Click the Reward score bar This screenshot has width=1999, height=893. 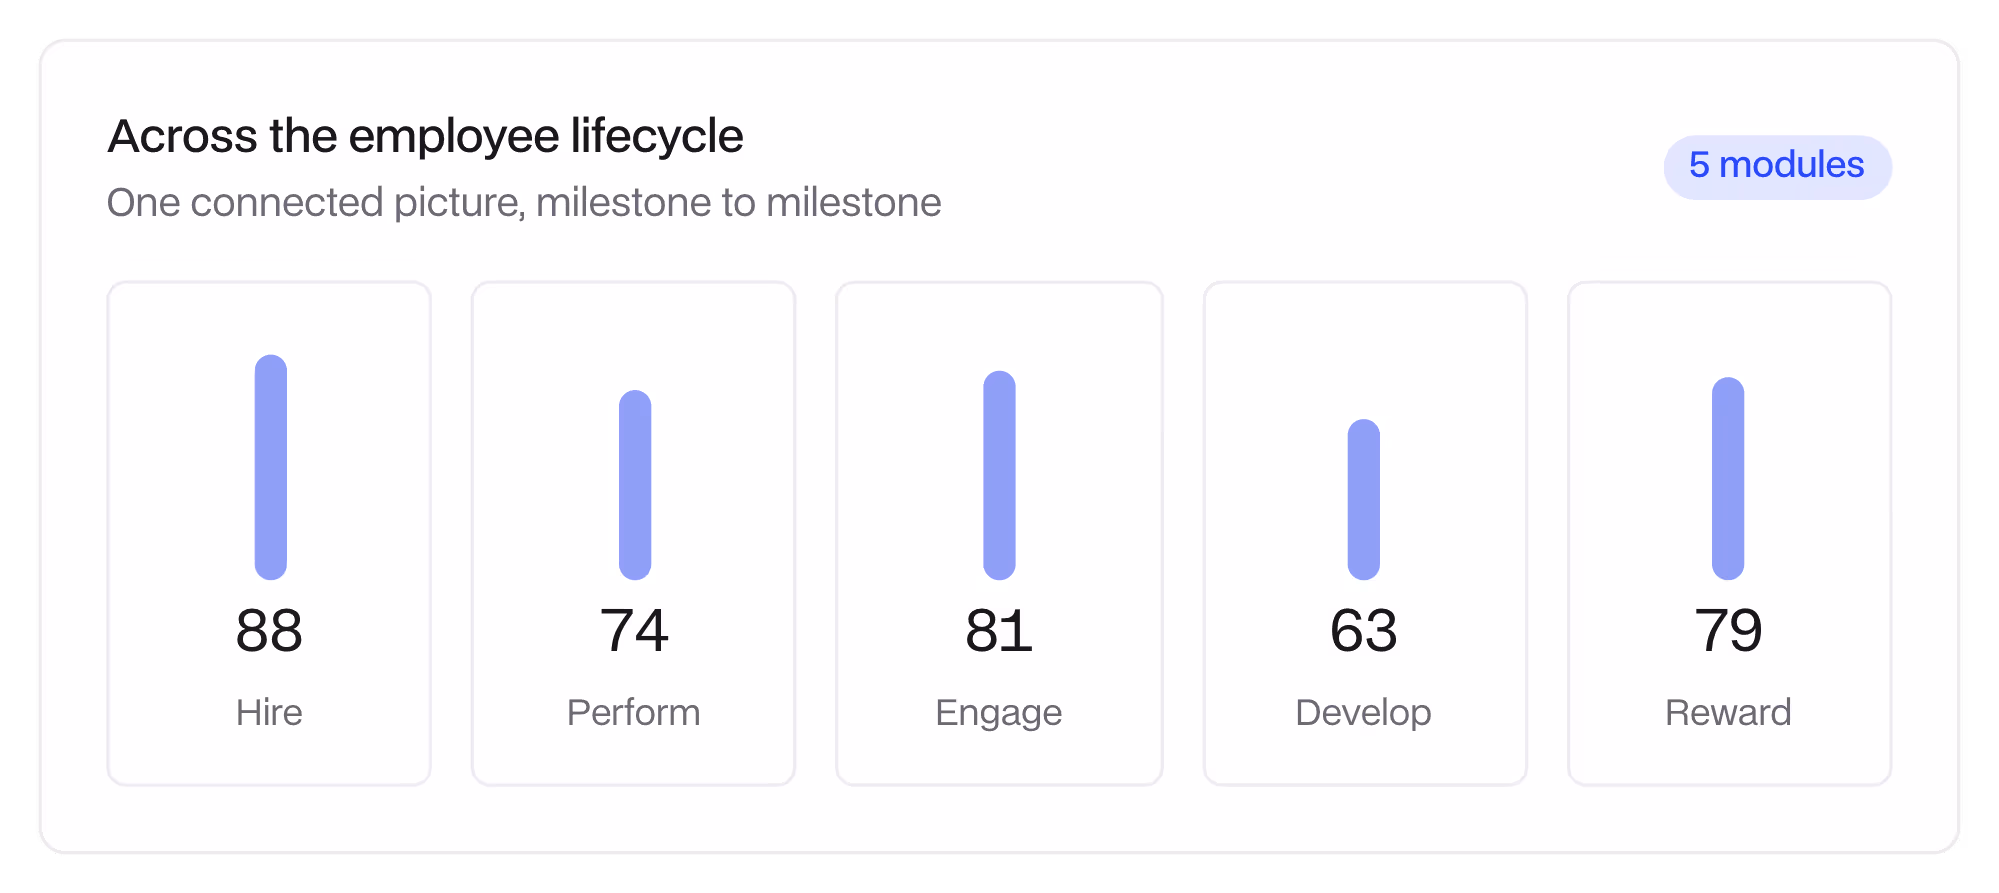[1728, 478]
